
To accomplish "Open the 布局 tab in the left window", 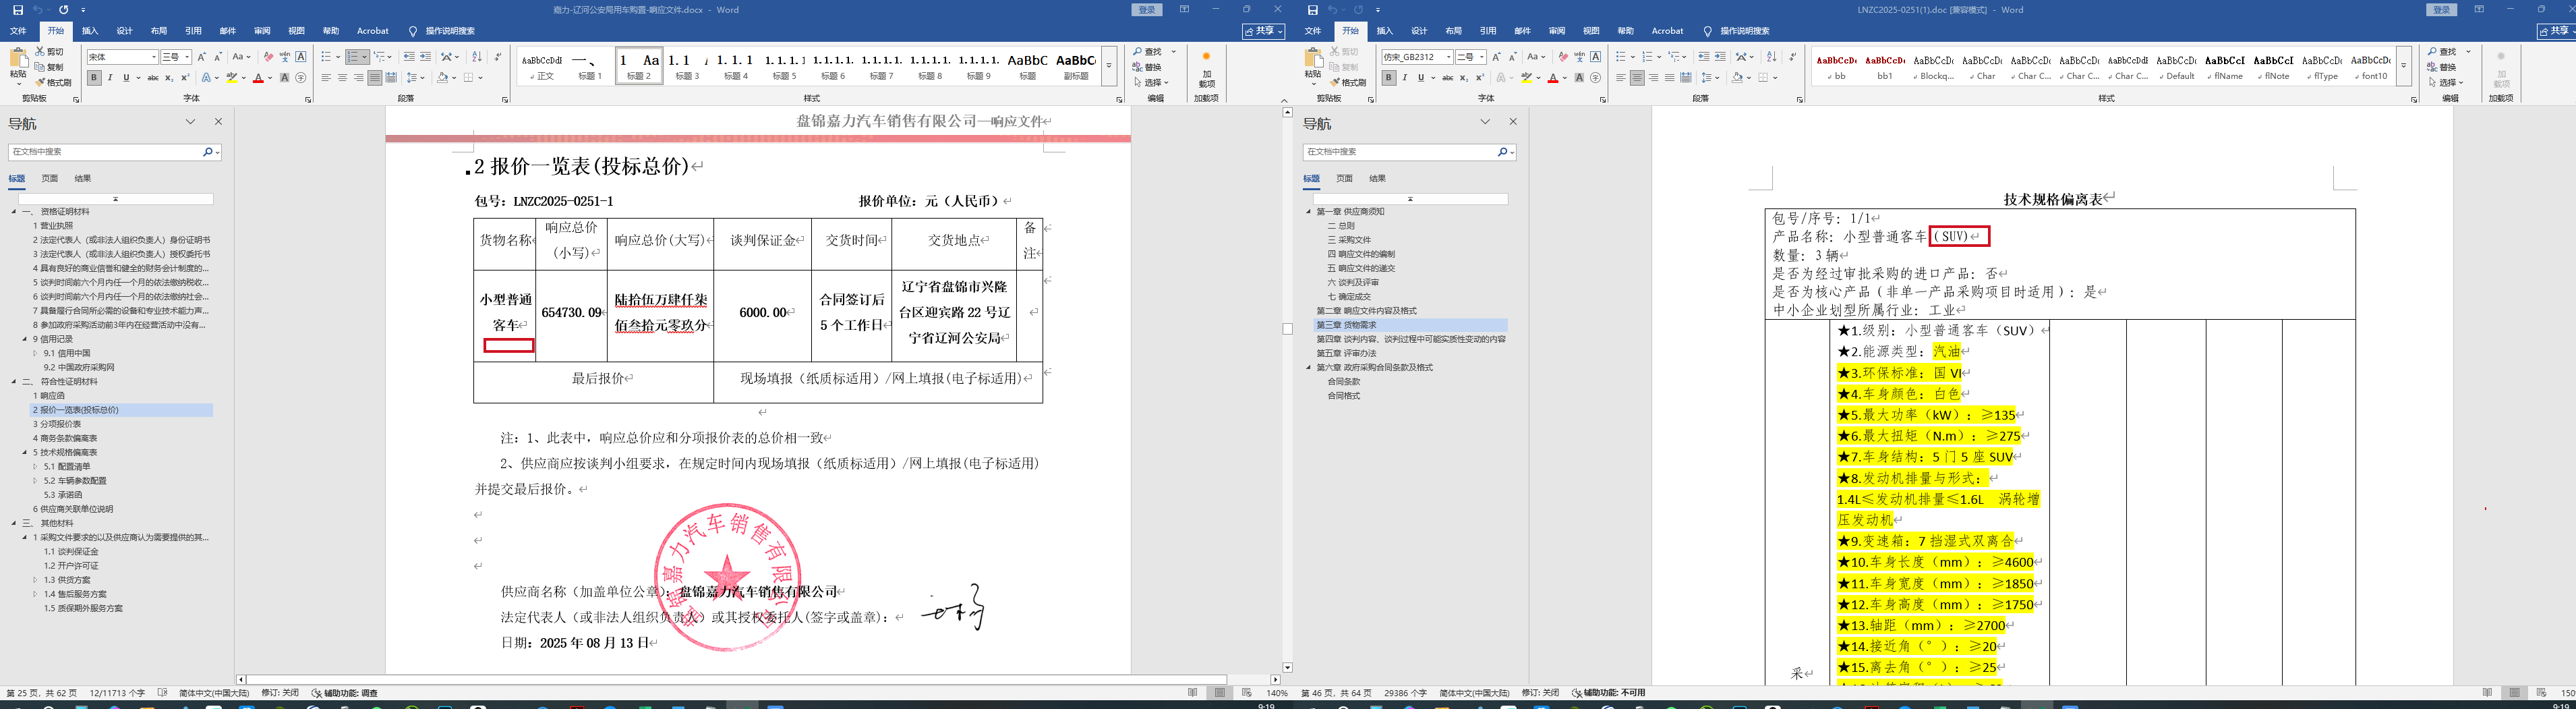I will (159, 31).
